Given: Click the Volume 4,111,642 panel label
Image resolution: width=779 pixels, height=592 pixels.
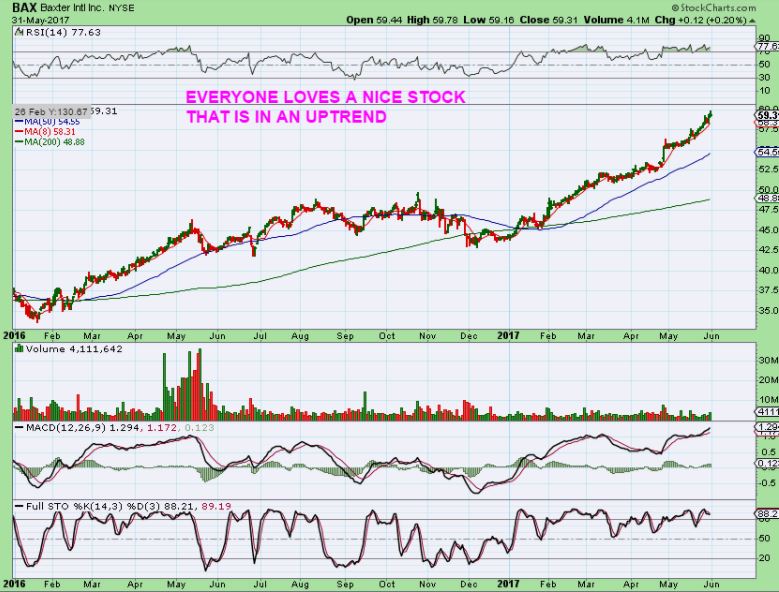Looking at the screenshot, I should [74, 349].
